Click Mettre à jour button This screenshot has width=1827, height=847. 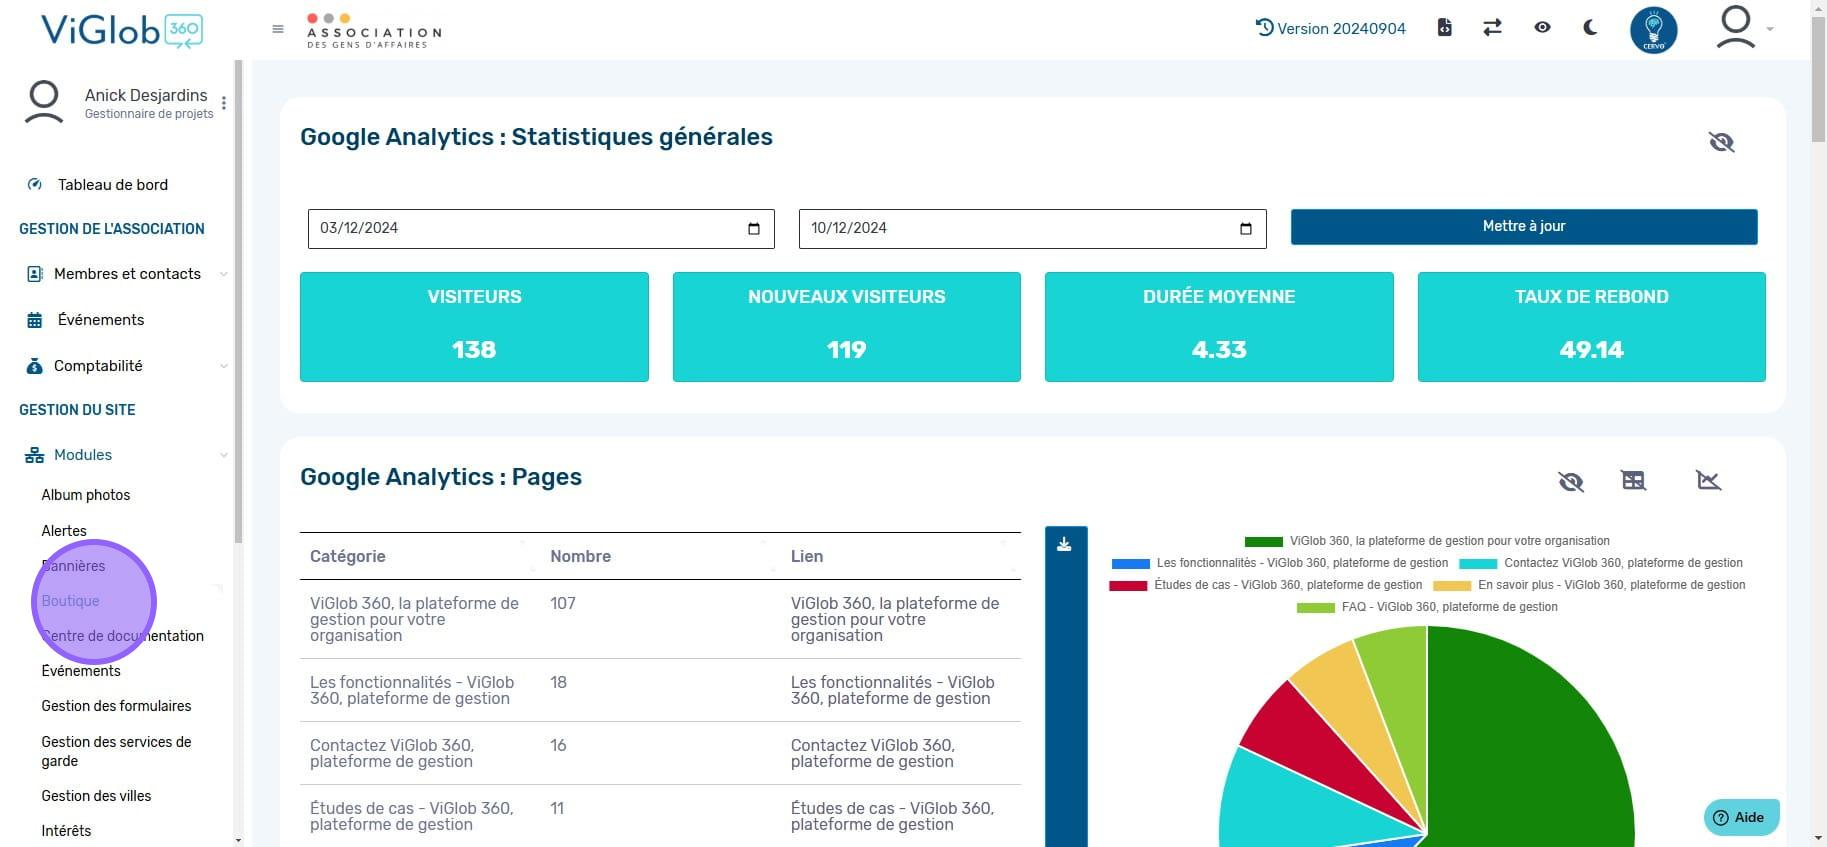(x=1524, y=226)
